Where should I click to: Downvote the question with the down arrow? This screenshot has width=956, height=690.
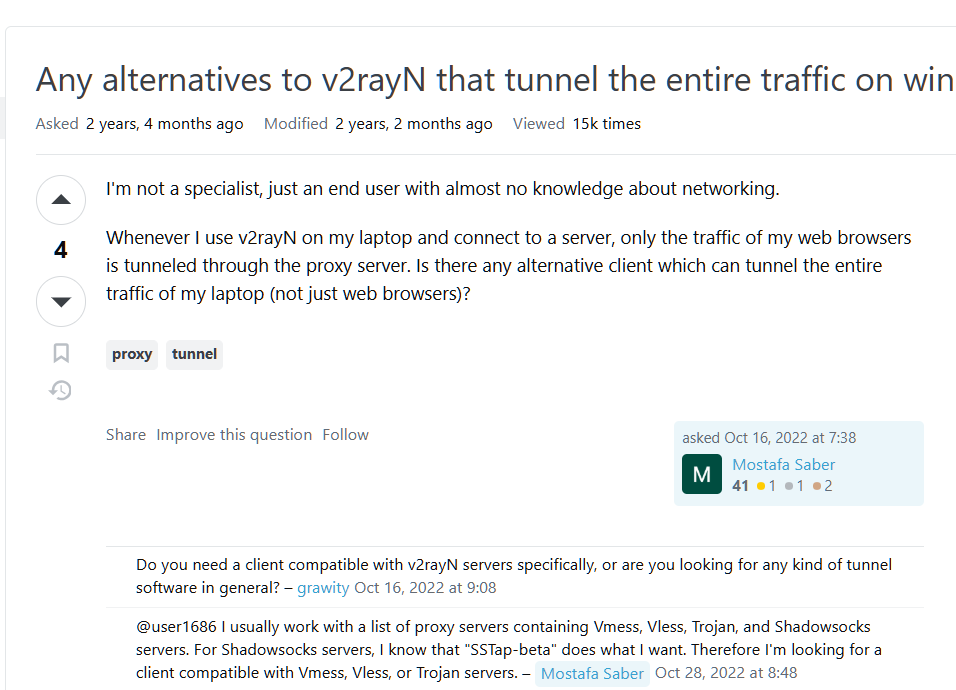pos(61,301)
